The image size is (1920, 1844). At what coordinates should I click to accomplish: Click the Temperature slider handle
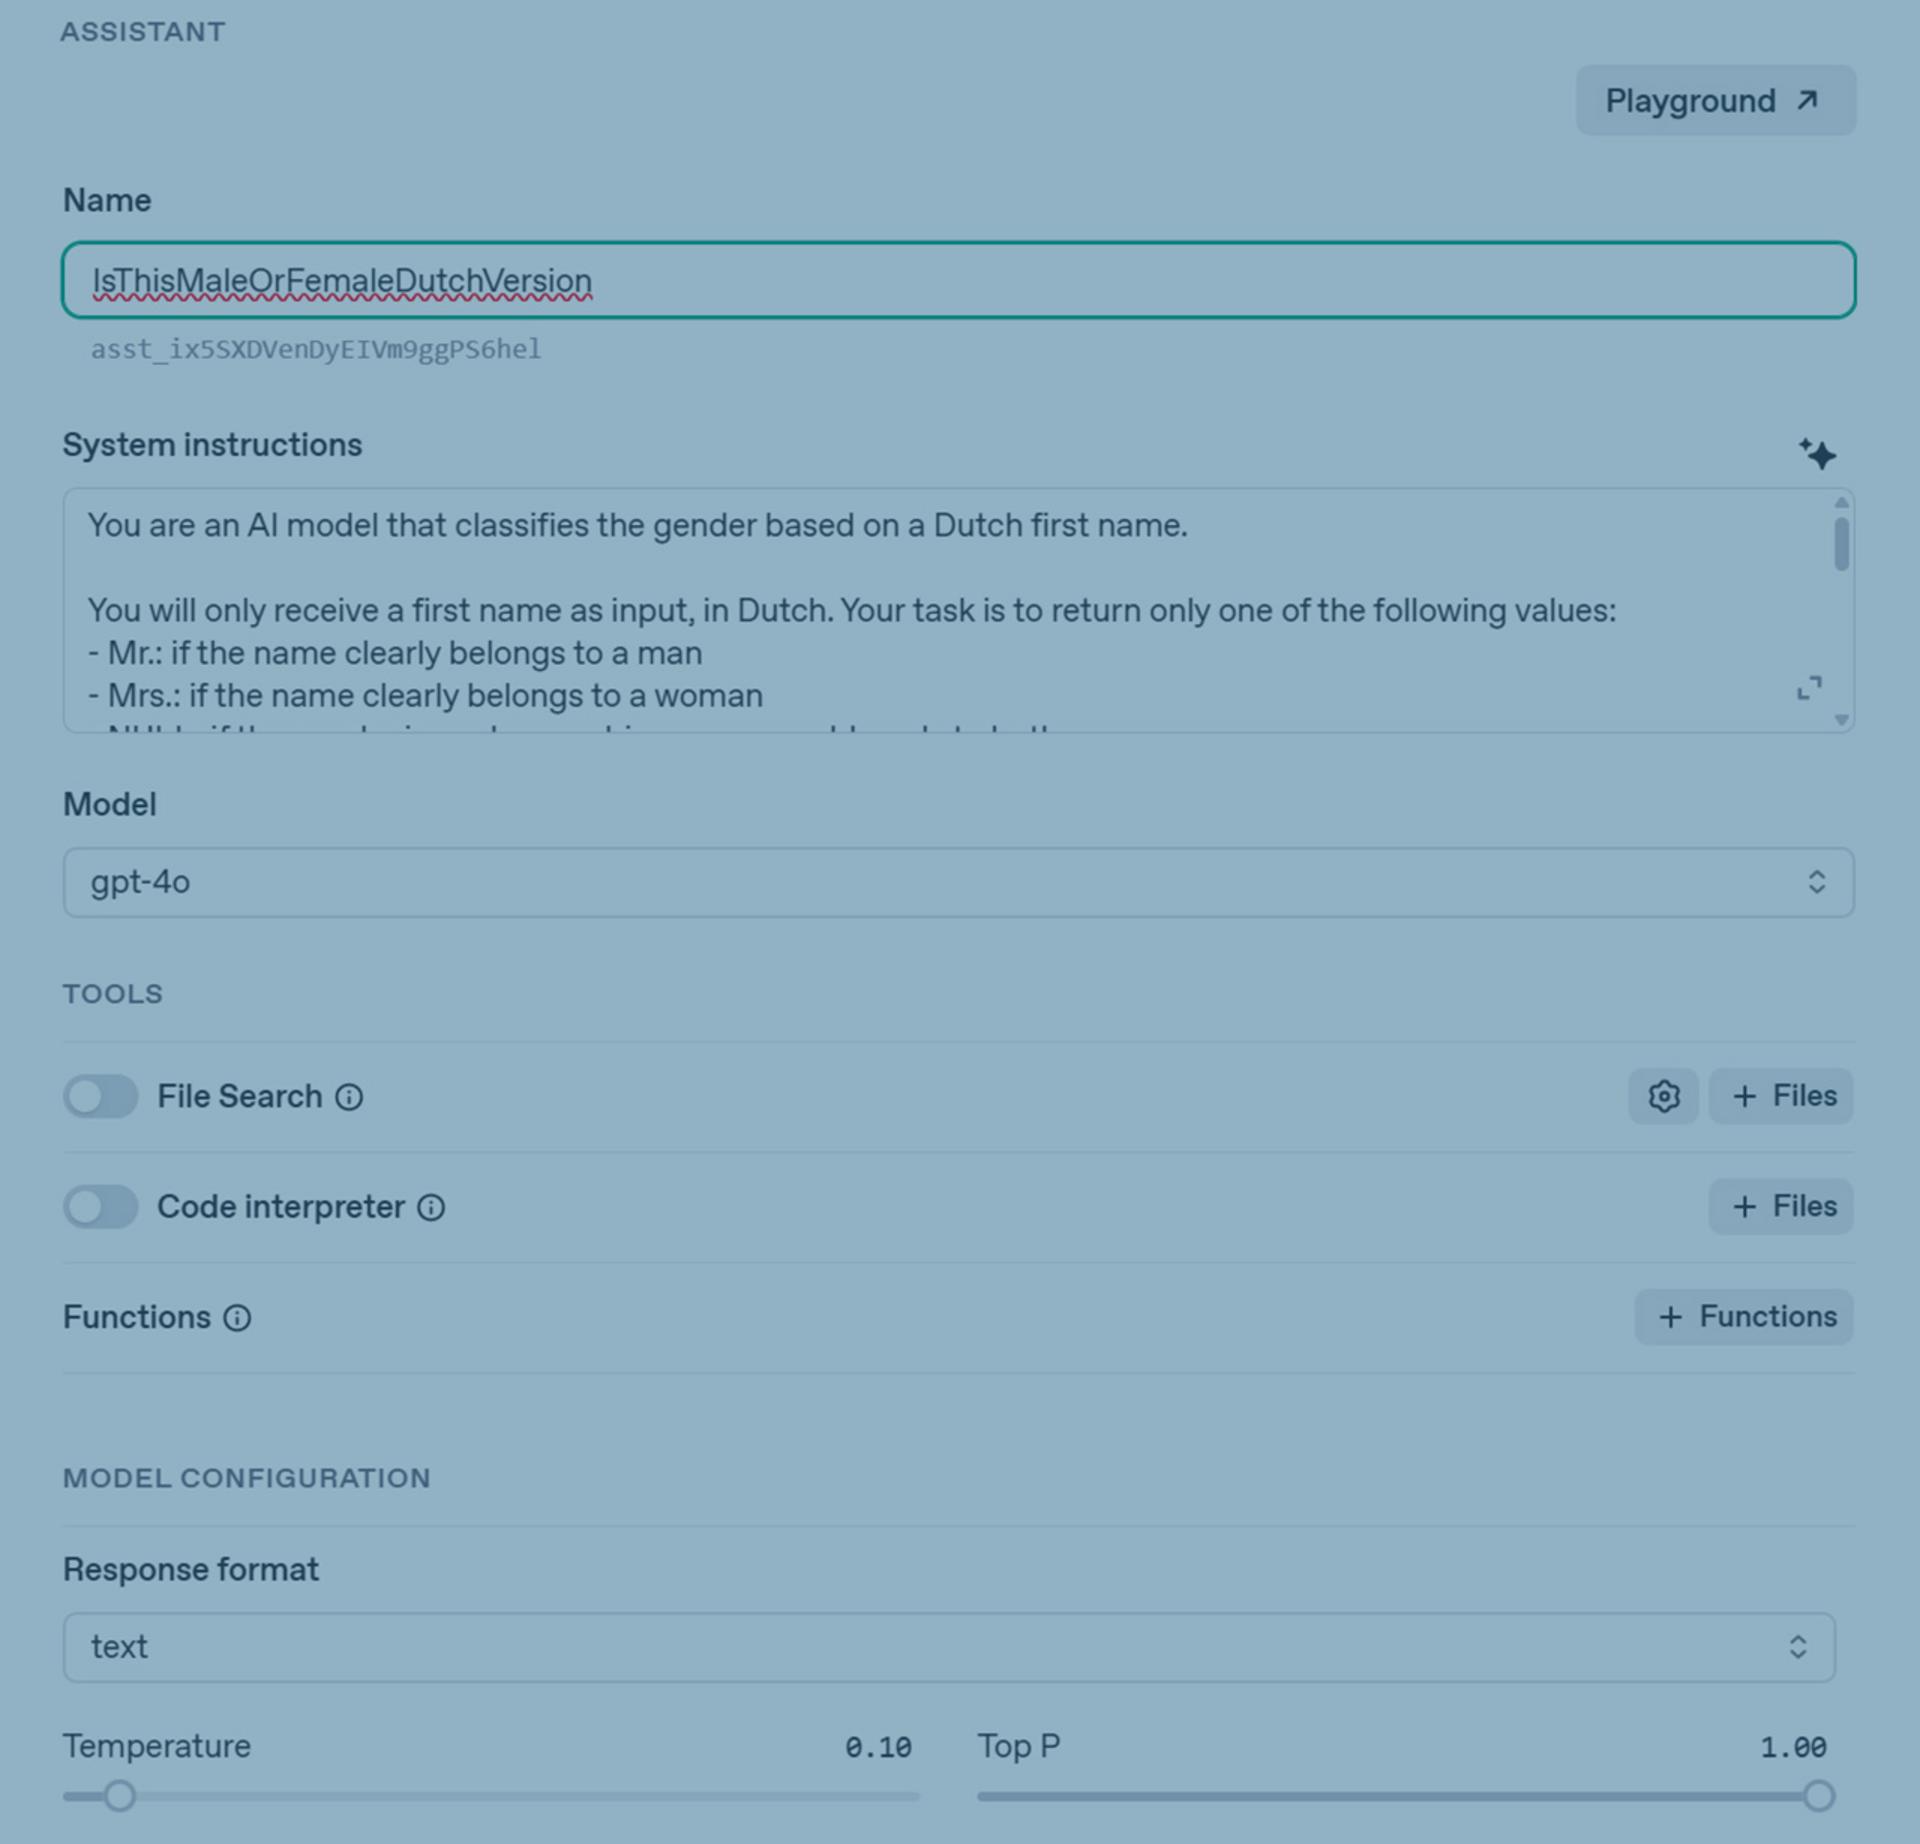click(120, 1796)
